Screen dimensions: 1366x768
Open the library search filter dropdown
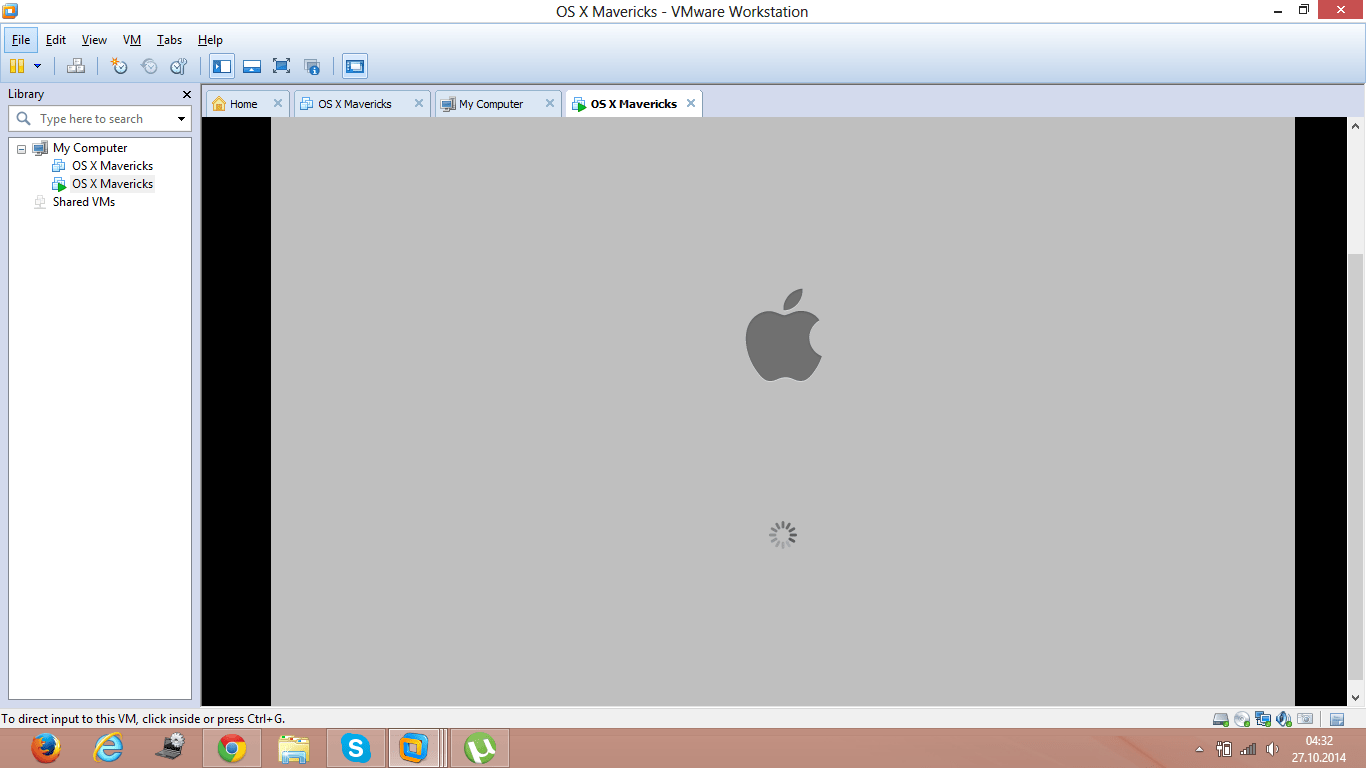181,119
